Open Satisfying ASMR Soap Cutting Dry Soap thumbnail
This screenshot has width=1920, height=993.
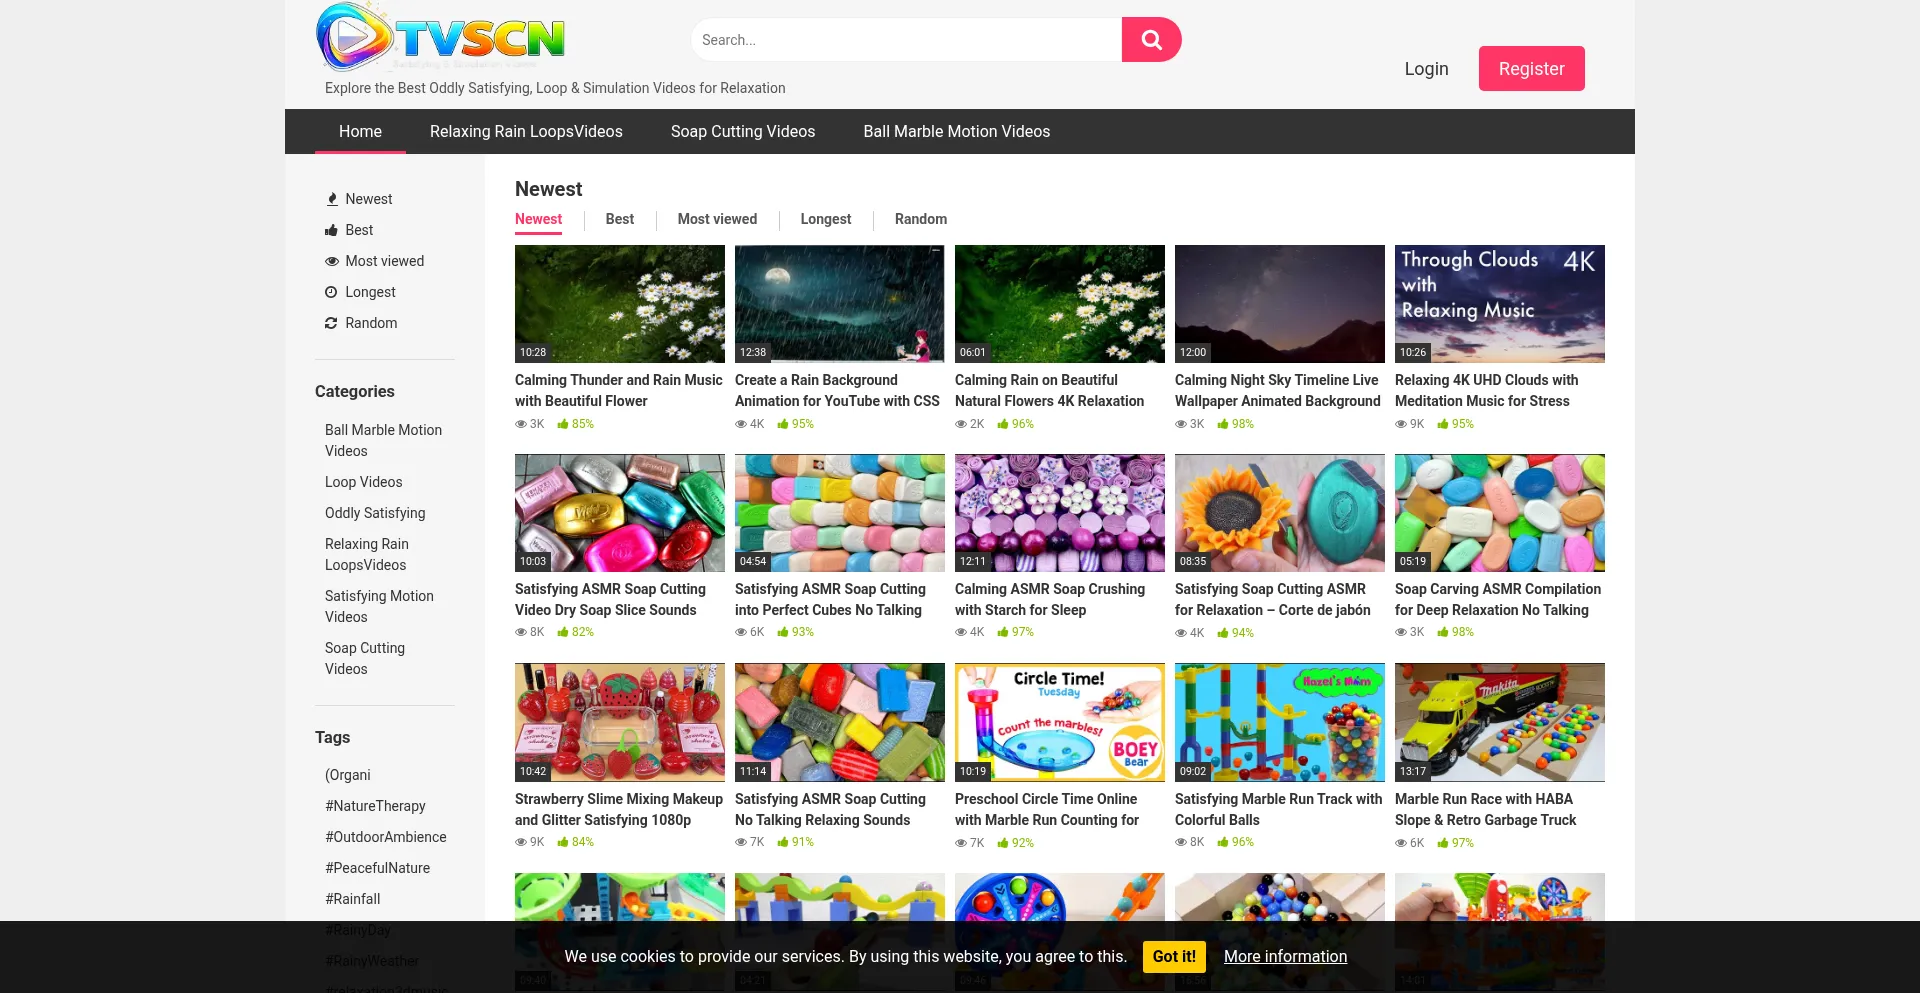(x=620, y=513)
